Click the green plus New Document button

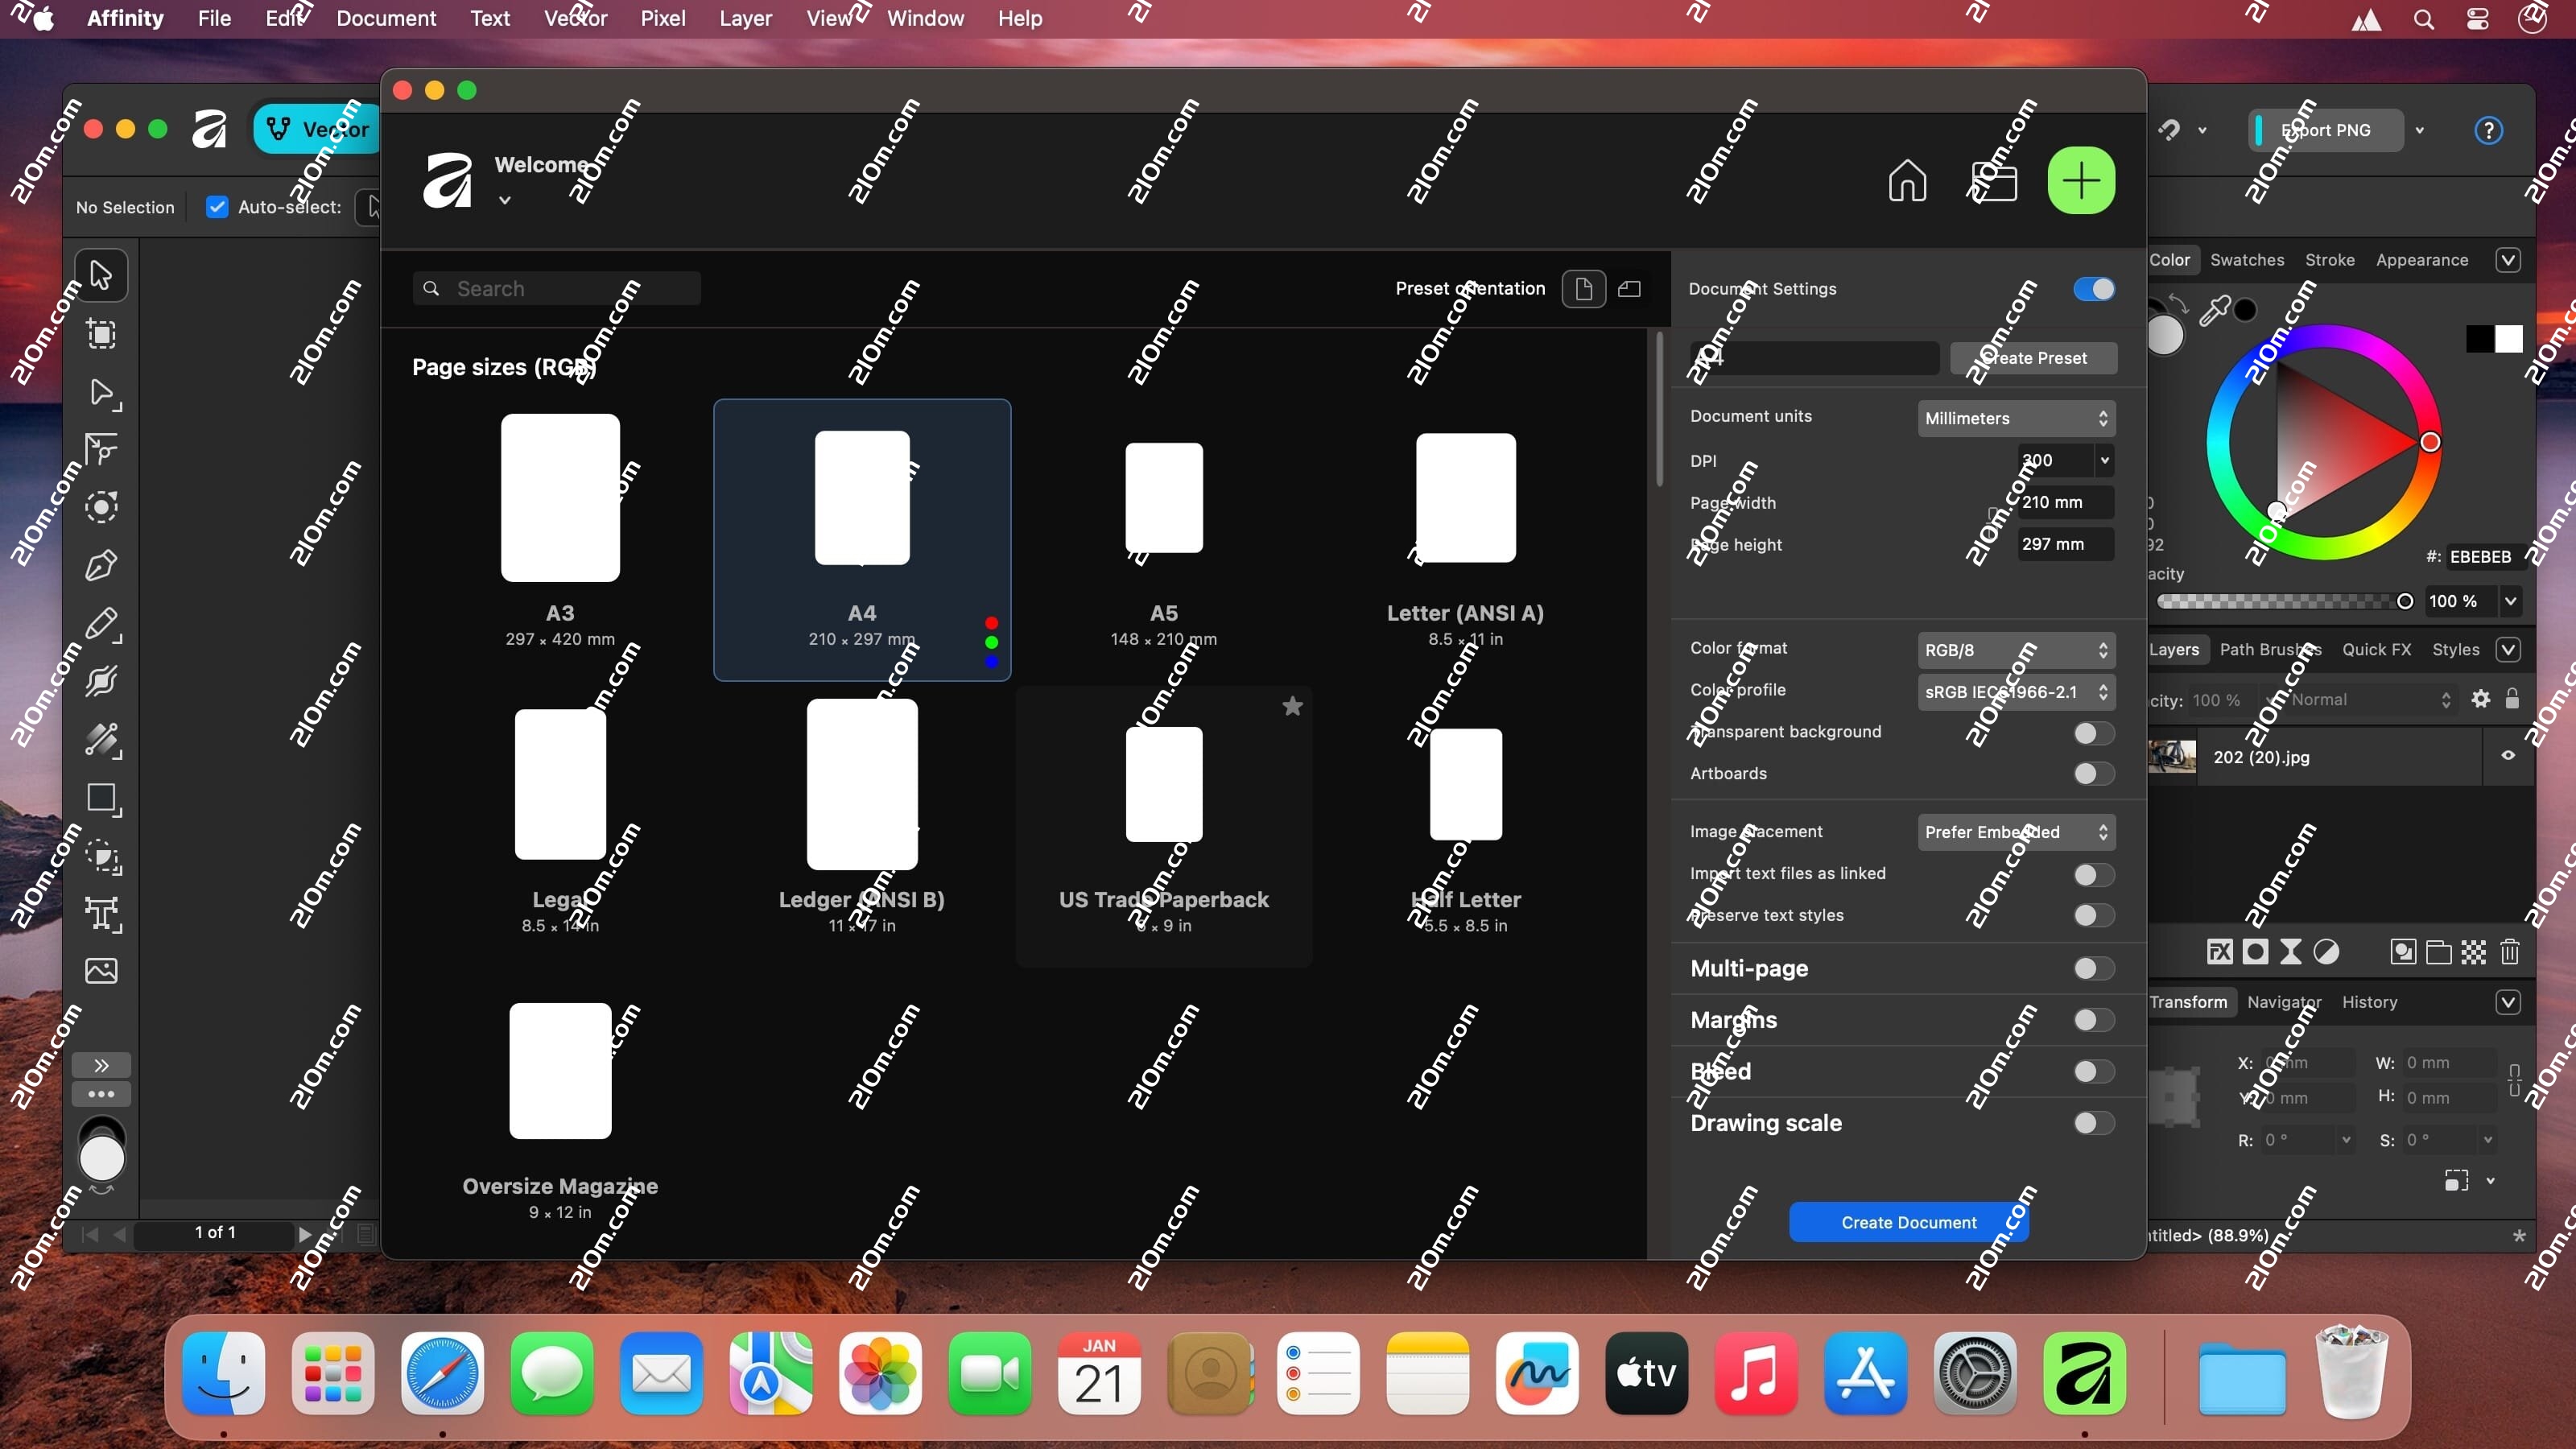2081,181
